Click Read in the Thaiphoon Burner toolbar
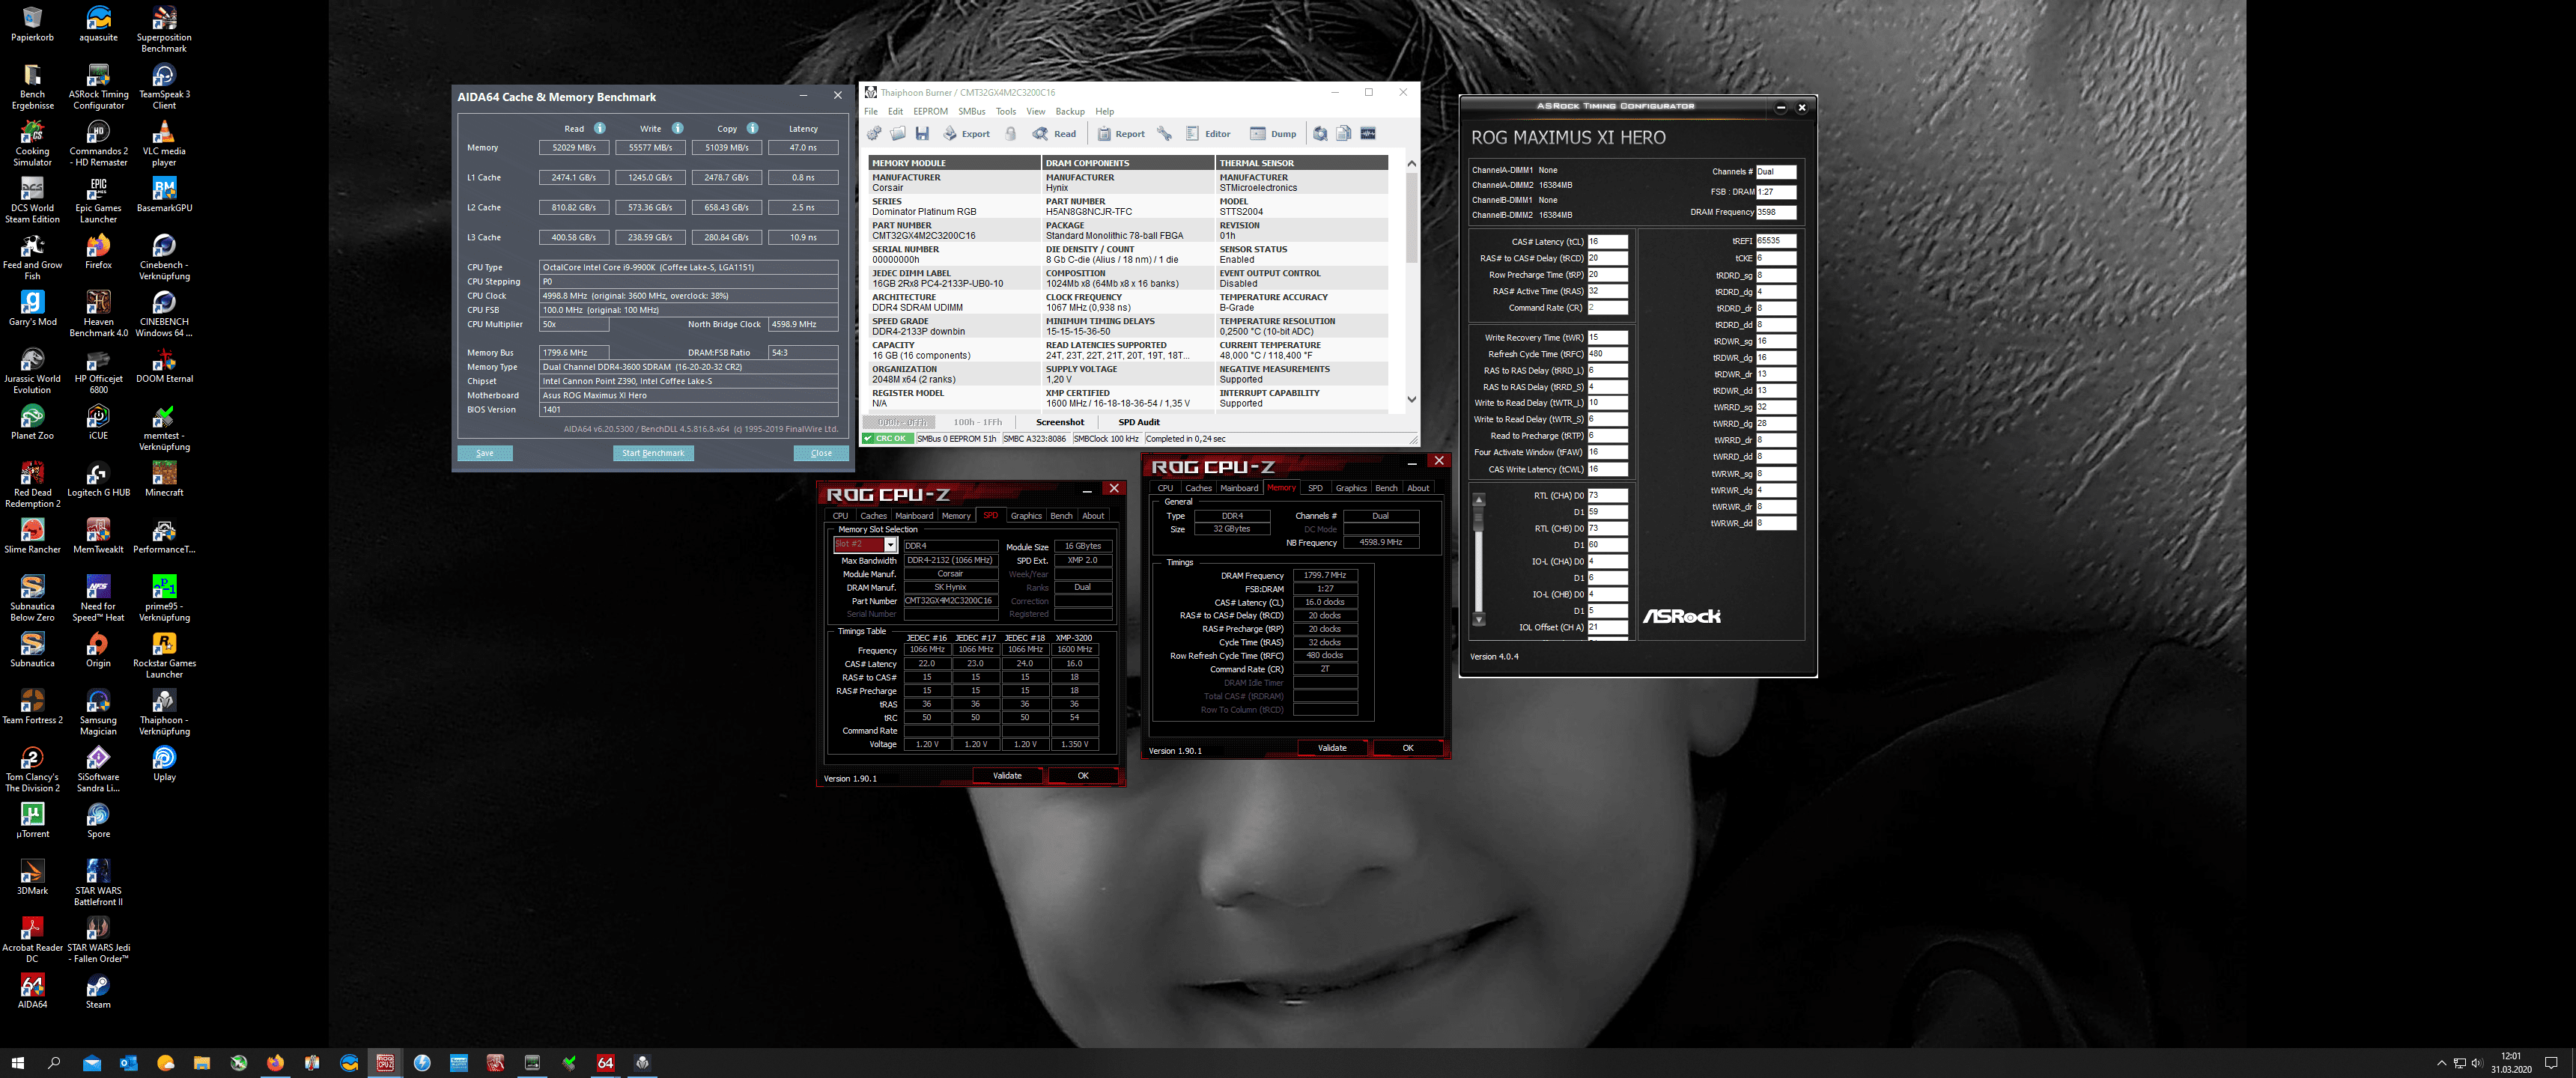 click(x=1055, y=133)
